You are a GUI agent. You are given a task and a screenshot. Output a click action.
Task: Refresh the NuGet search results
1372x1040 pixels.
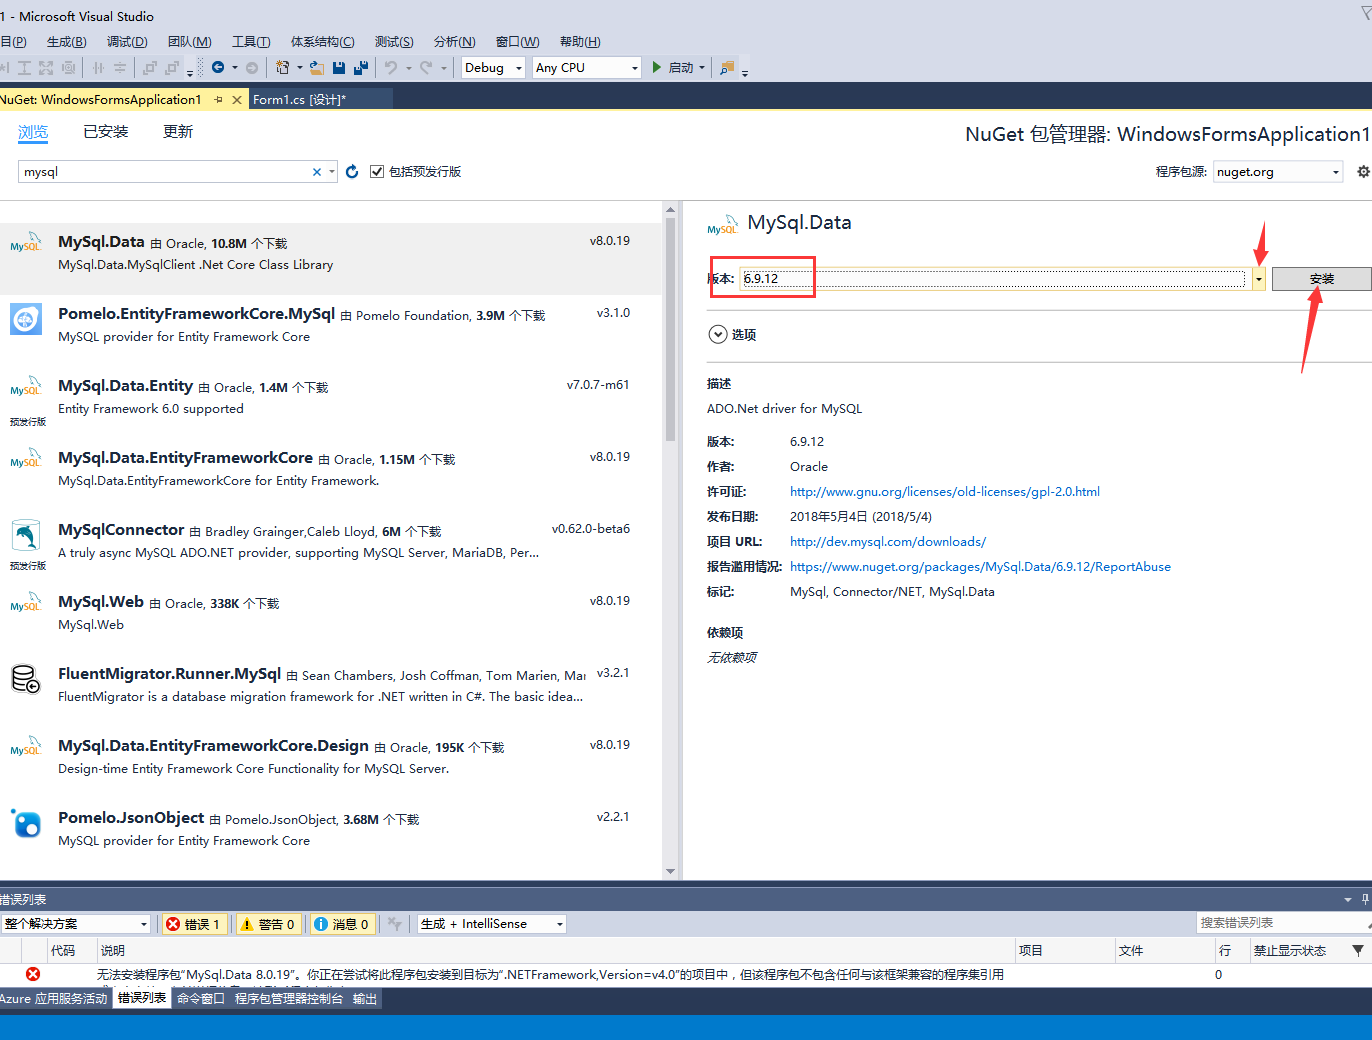(x=351, y=171)
